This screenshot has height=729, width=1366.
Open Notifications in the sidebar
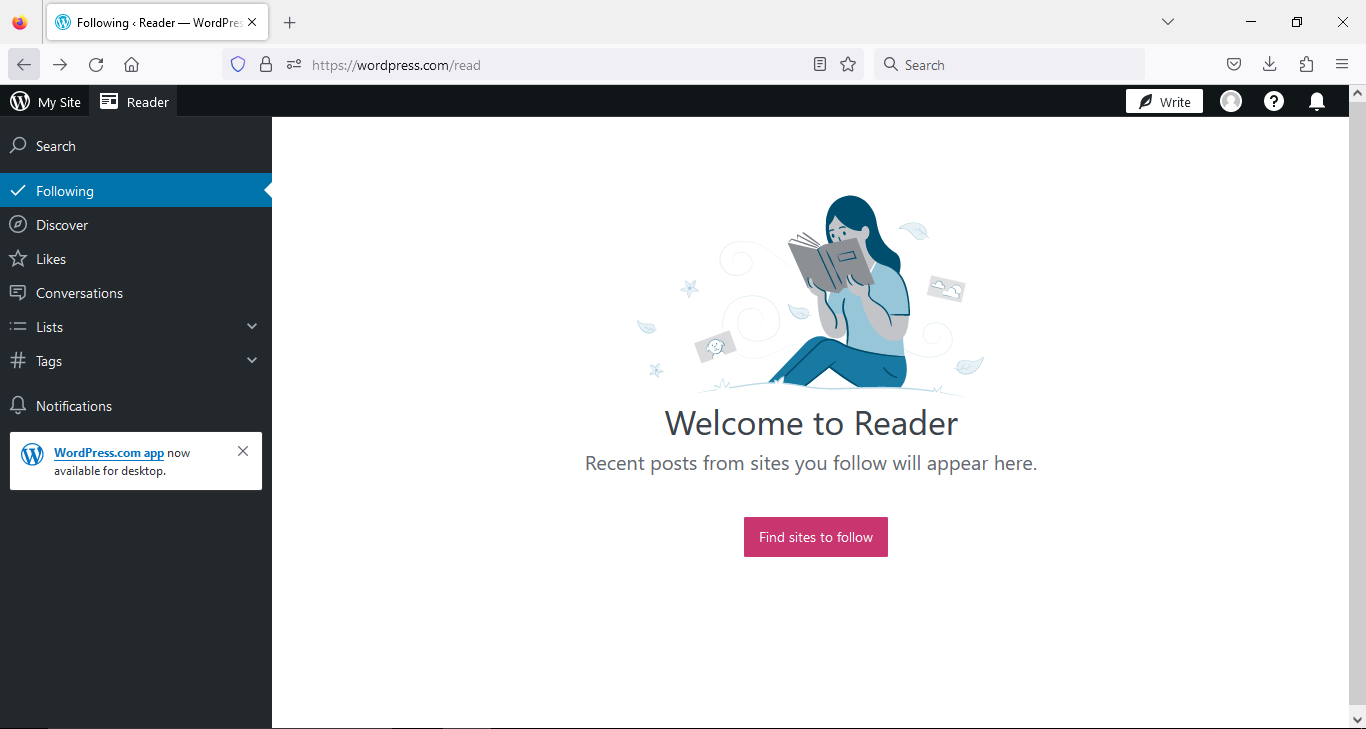(x=136, y=406)
